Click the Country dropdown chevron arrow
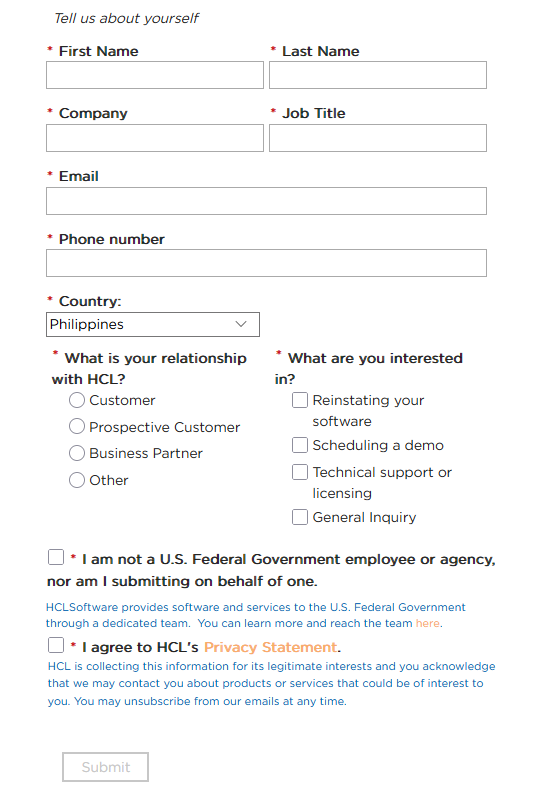Viewport: 538px width, 800px height. [241, 324]
